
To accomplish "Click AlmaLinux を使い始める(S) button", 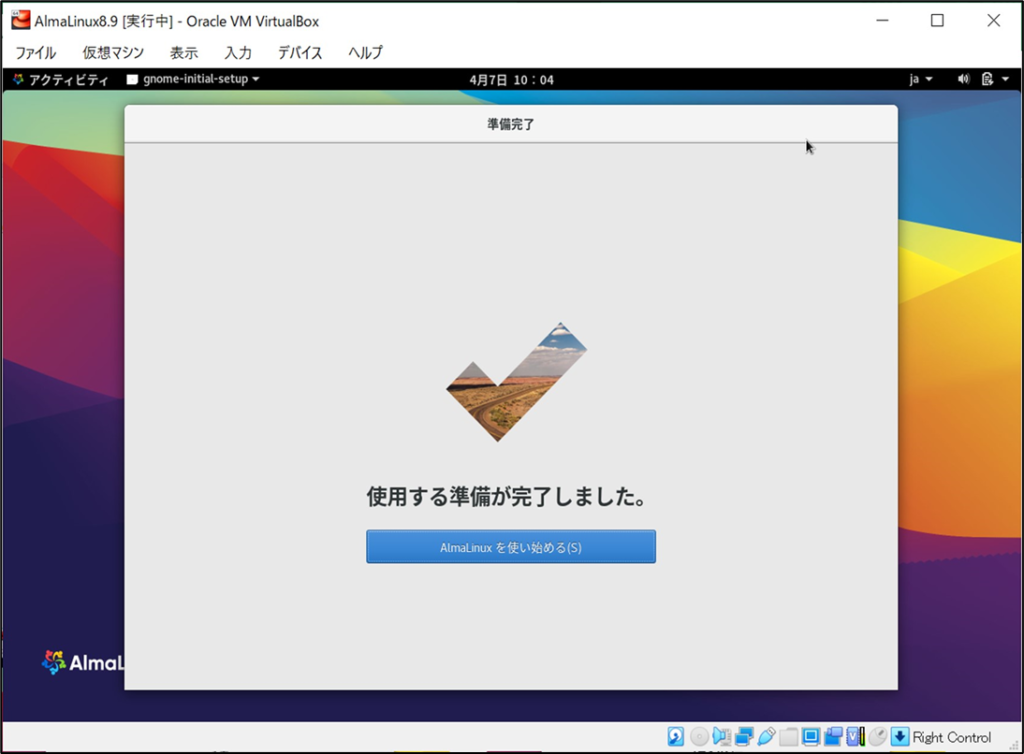I will click(511, 546).
